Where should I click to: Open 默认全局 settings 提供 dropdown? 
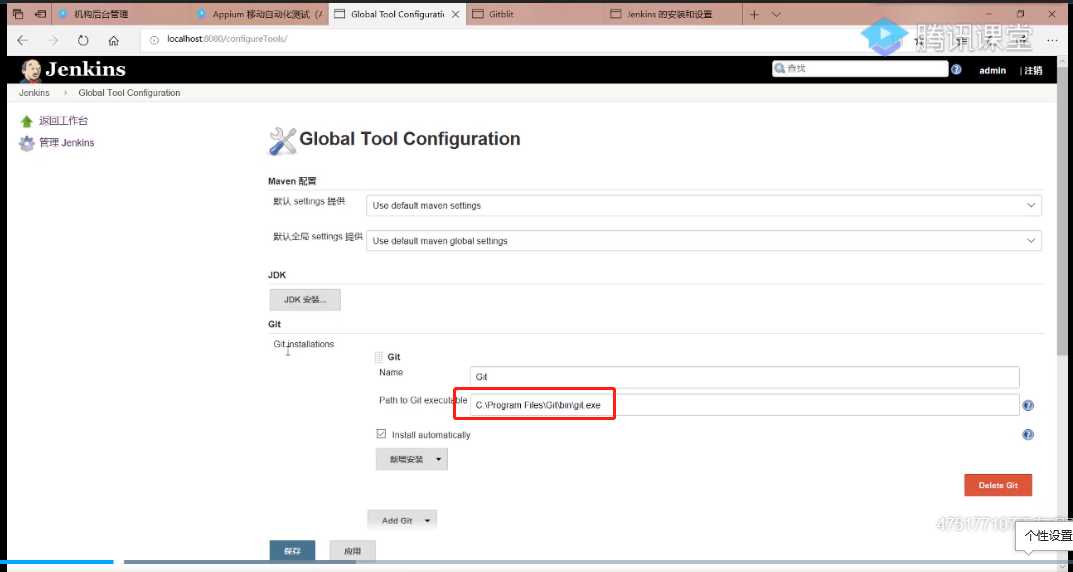[x=703, y=241]
